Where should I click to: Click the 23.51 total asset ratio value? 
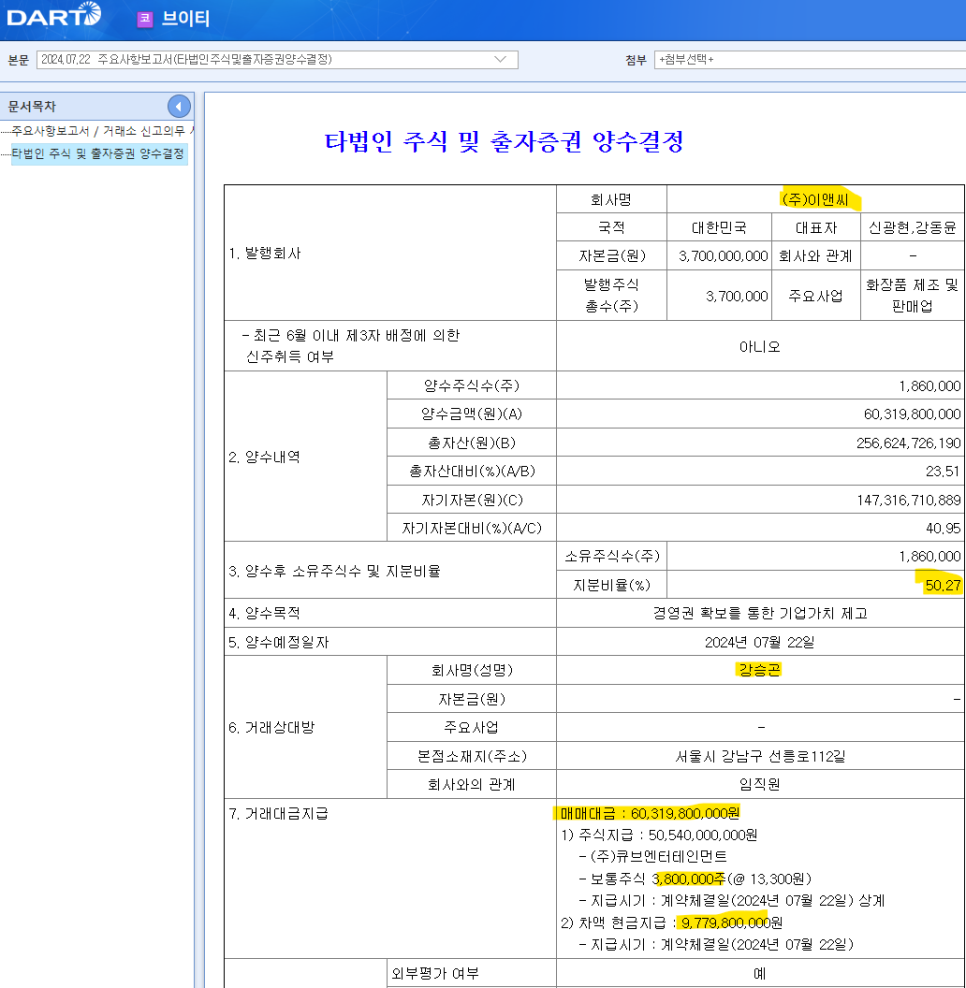tap(942, 471)
